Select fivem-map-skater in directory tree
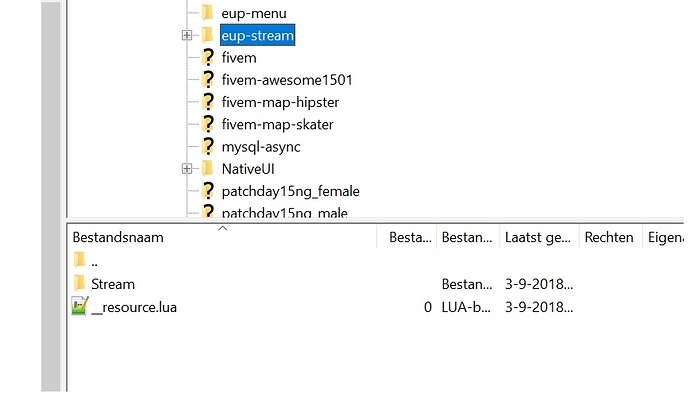 coord(277,124)
